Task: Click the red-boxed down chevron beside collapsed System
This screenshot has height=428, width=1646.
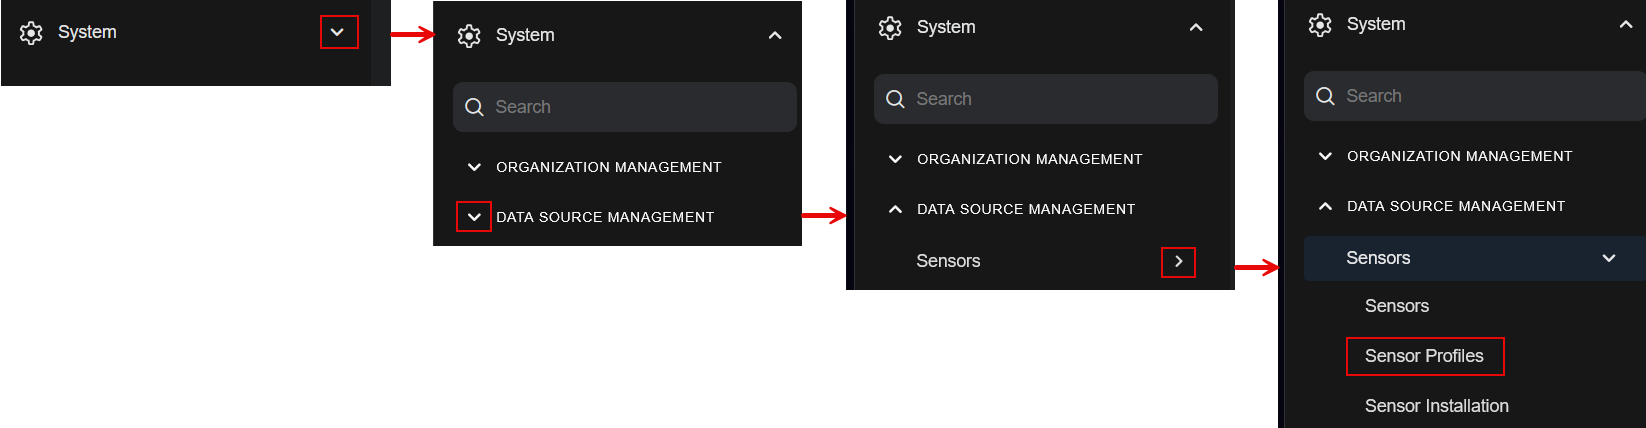Action: pyautogui.click(x=338, y=32)
